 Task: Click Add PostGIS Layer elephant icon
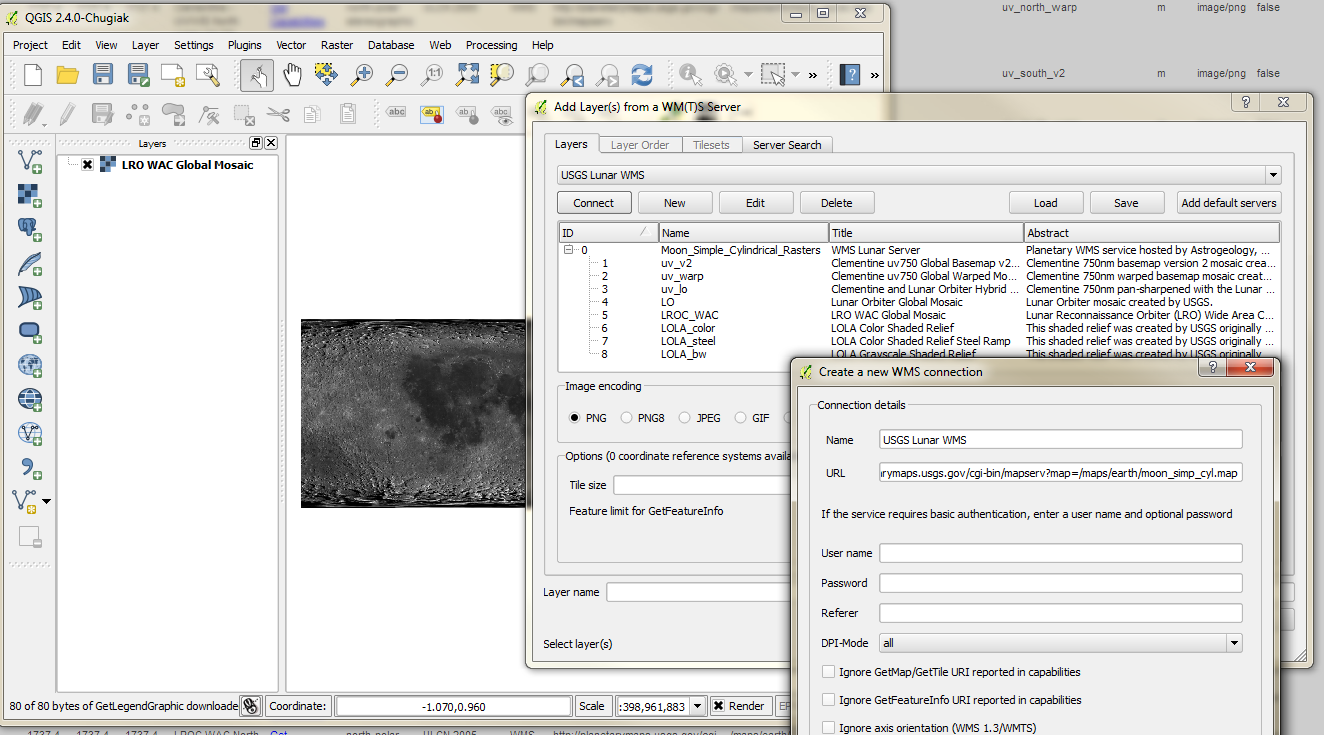(30, 229)
